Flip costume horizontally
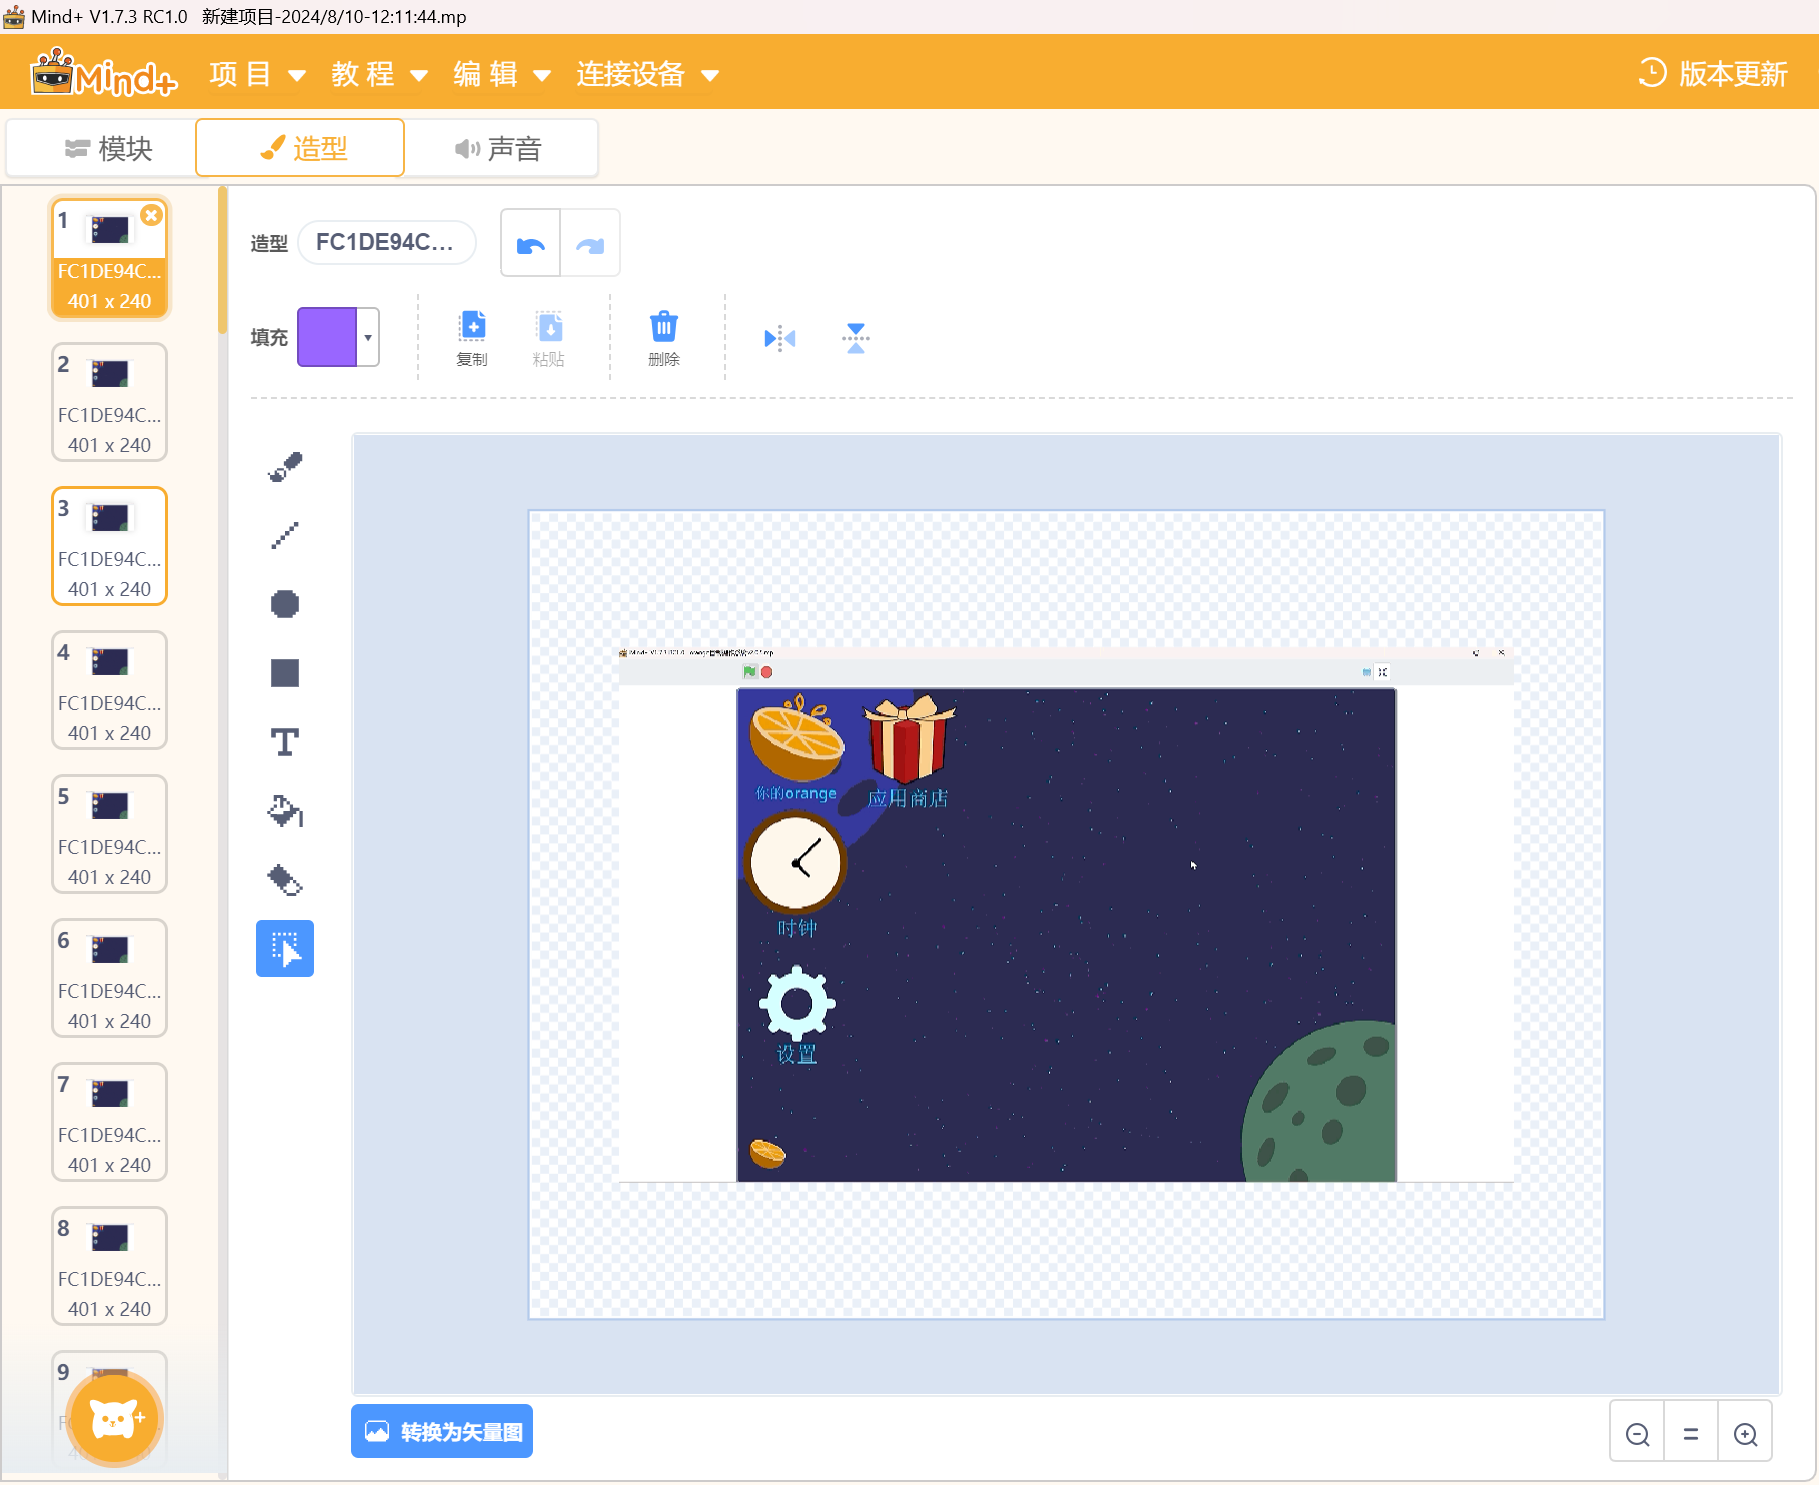The height and width of the screenshot is (1485, 1819). pos(780,338)
